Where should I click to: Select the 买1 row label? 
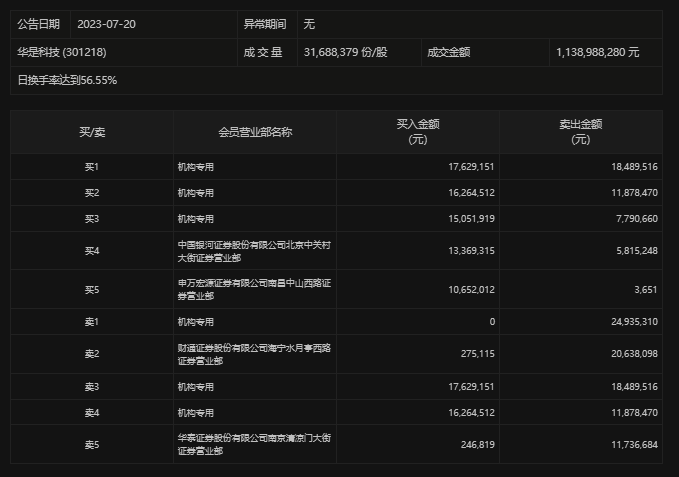pos(92,167)
